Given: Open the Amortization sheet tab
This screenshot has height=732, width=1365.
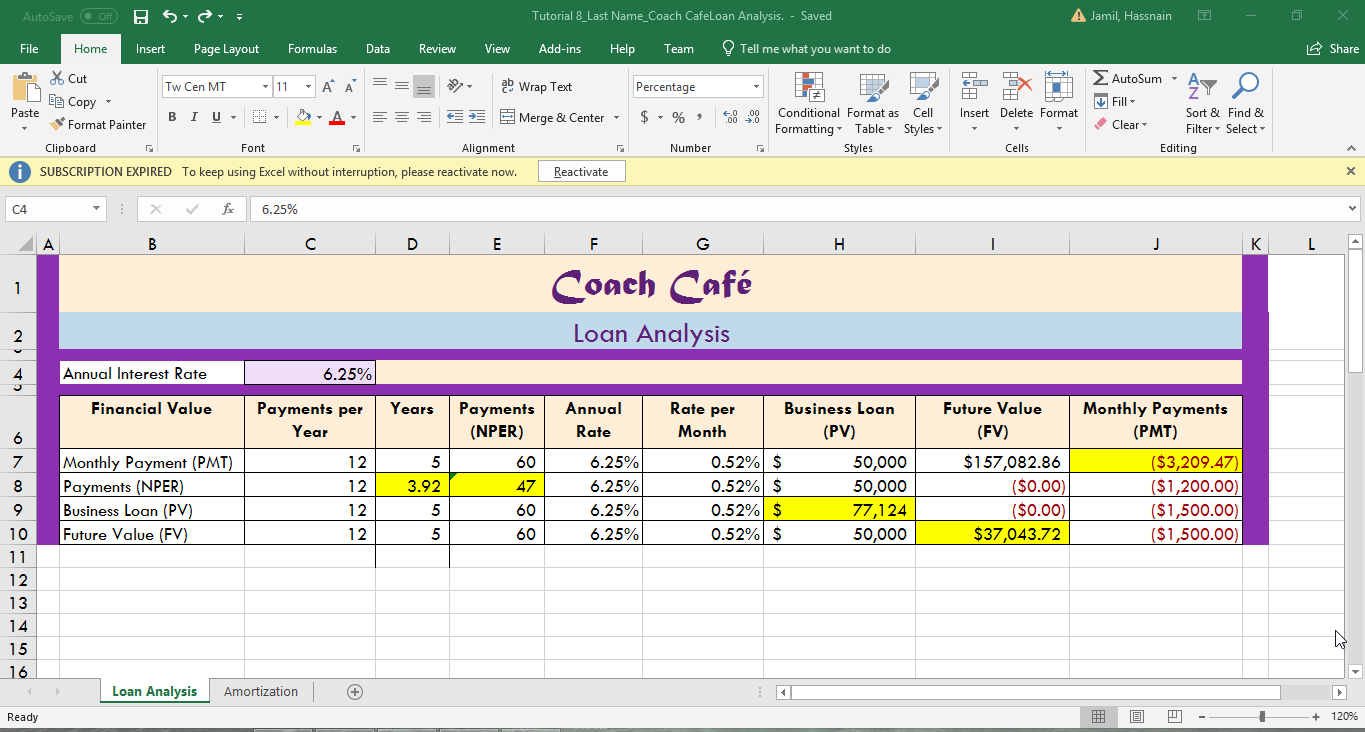Looking at the screenshot, I should (x=261, y=691).
